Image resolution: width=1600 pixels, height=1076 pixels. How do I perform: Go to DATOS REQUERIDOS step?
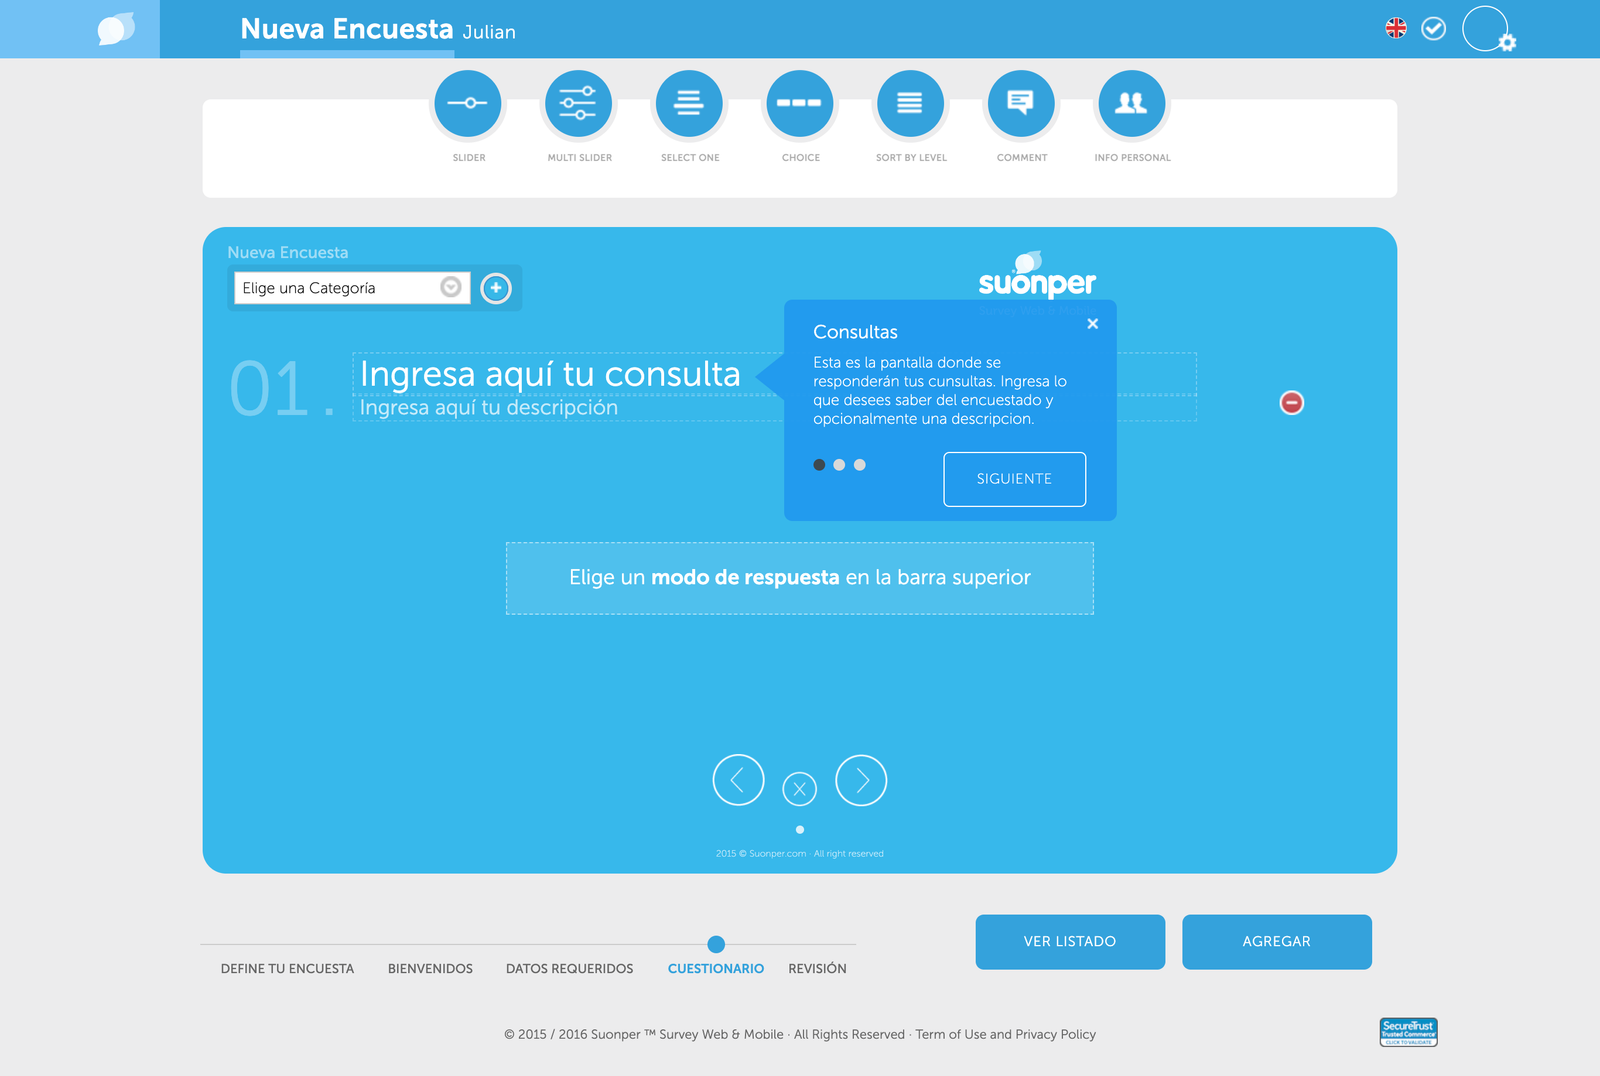(569, 969)
